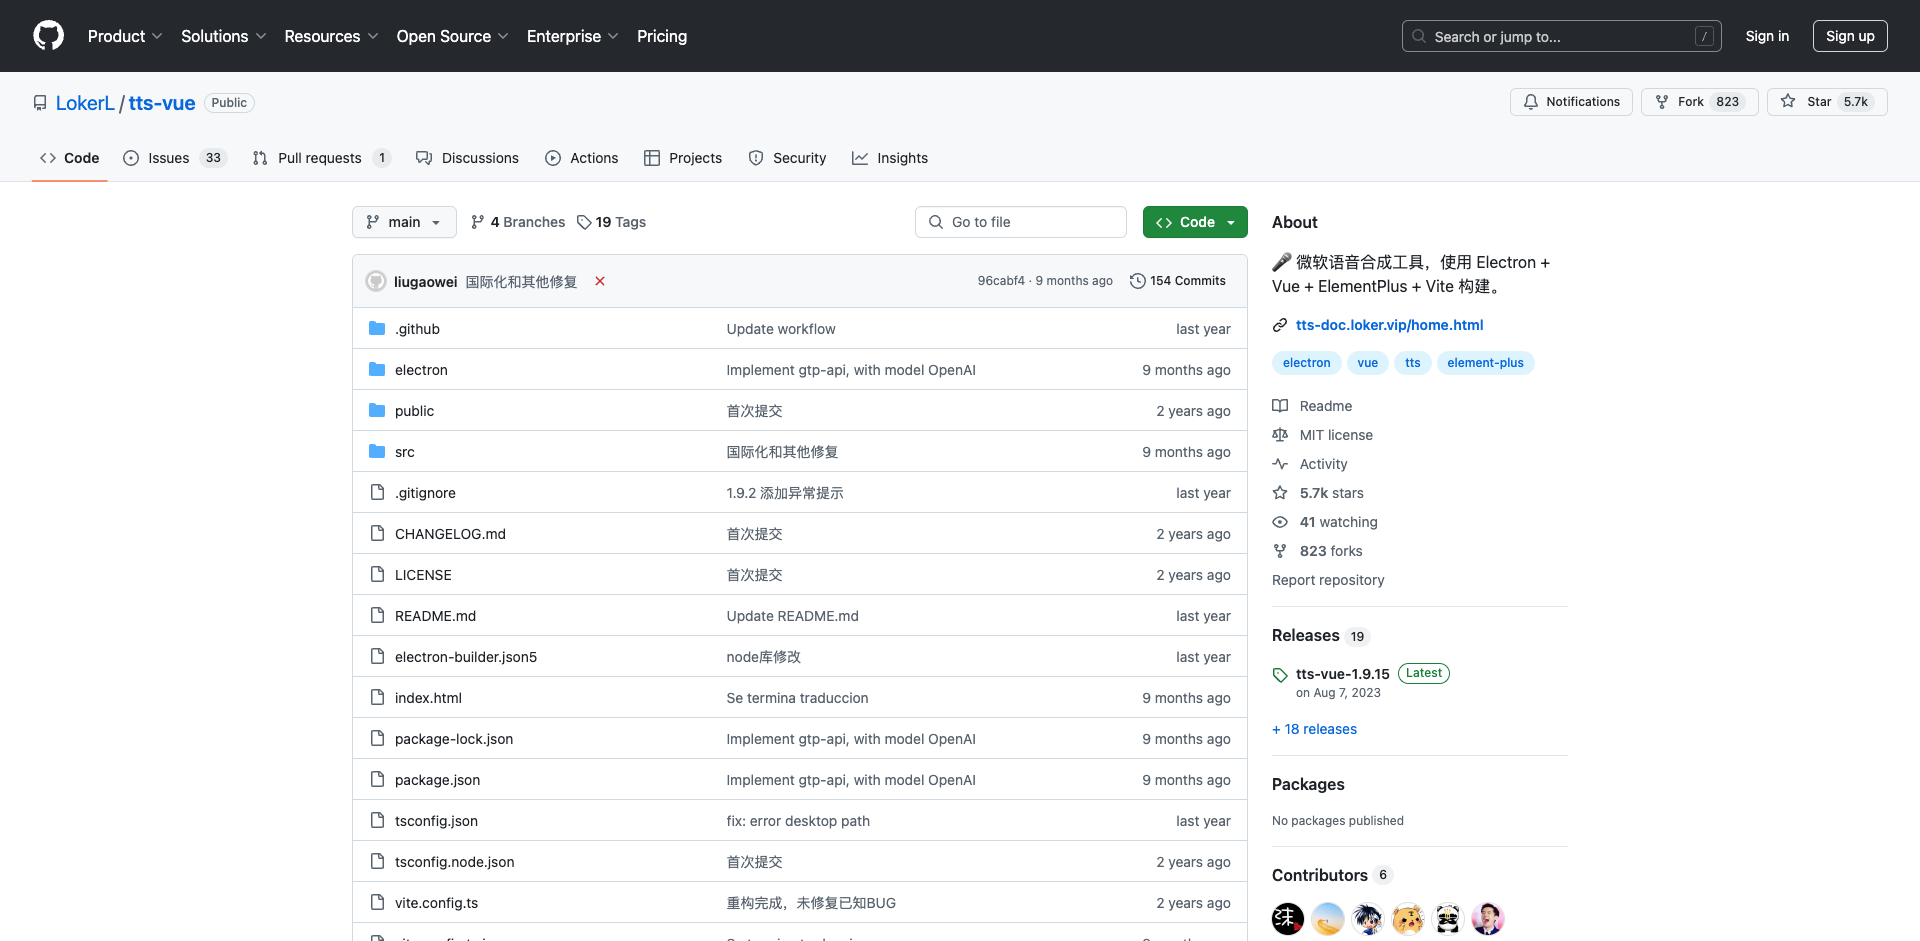Screen dimensions: 1920x941
Task: Expand the green Code clone dropdown
Action: tap(1195, 222)
